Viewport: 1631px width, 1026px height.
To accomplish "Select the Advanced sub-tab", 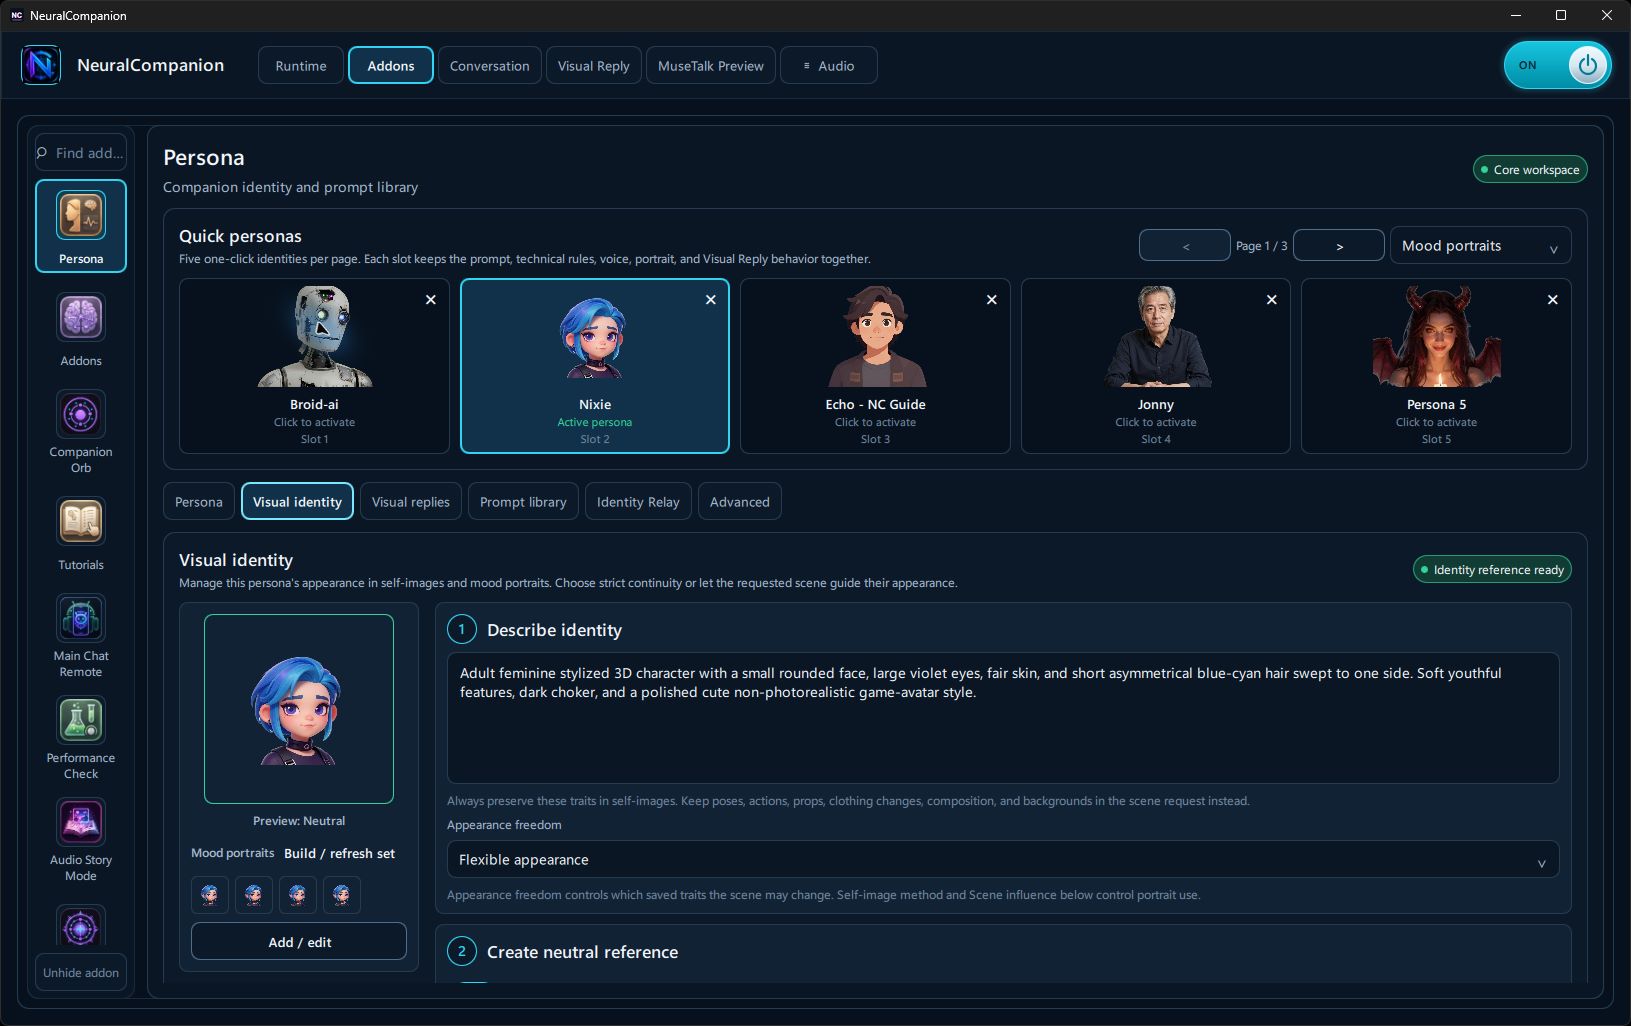I will coord(740,502).
